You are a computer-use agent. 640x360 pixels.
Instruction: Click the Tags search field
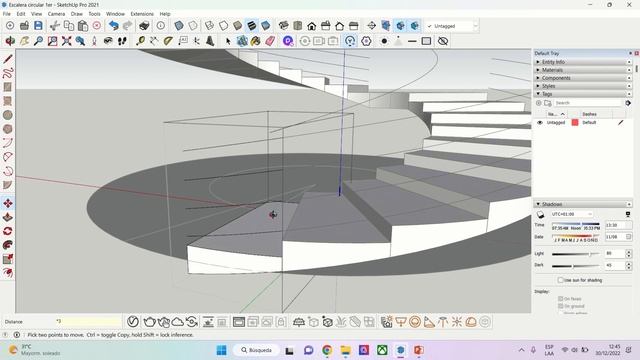[x=588, y=103]
